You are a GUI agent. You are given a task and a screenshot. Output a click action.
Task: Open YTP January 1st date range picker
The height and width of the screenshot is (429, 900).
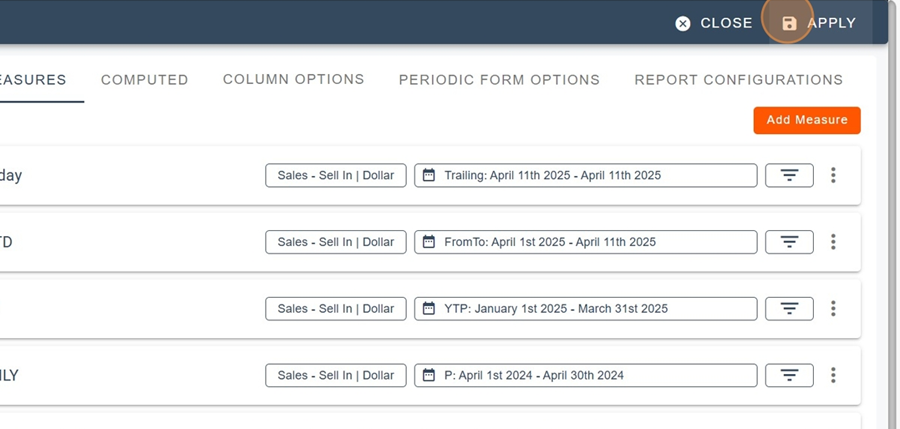click(585, 309)
